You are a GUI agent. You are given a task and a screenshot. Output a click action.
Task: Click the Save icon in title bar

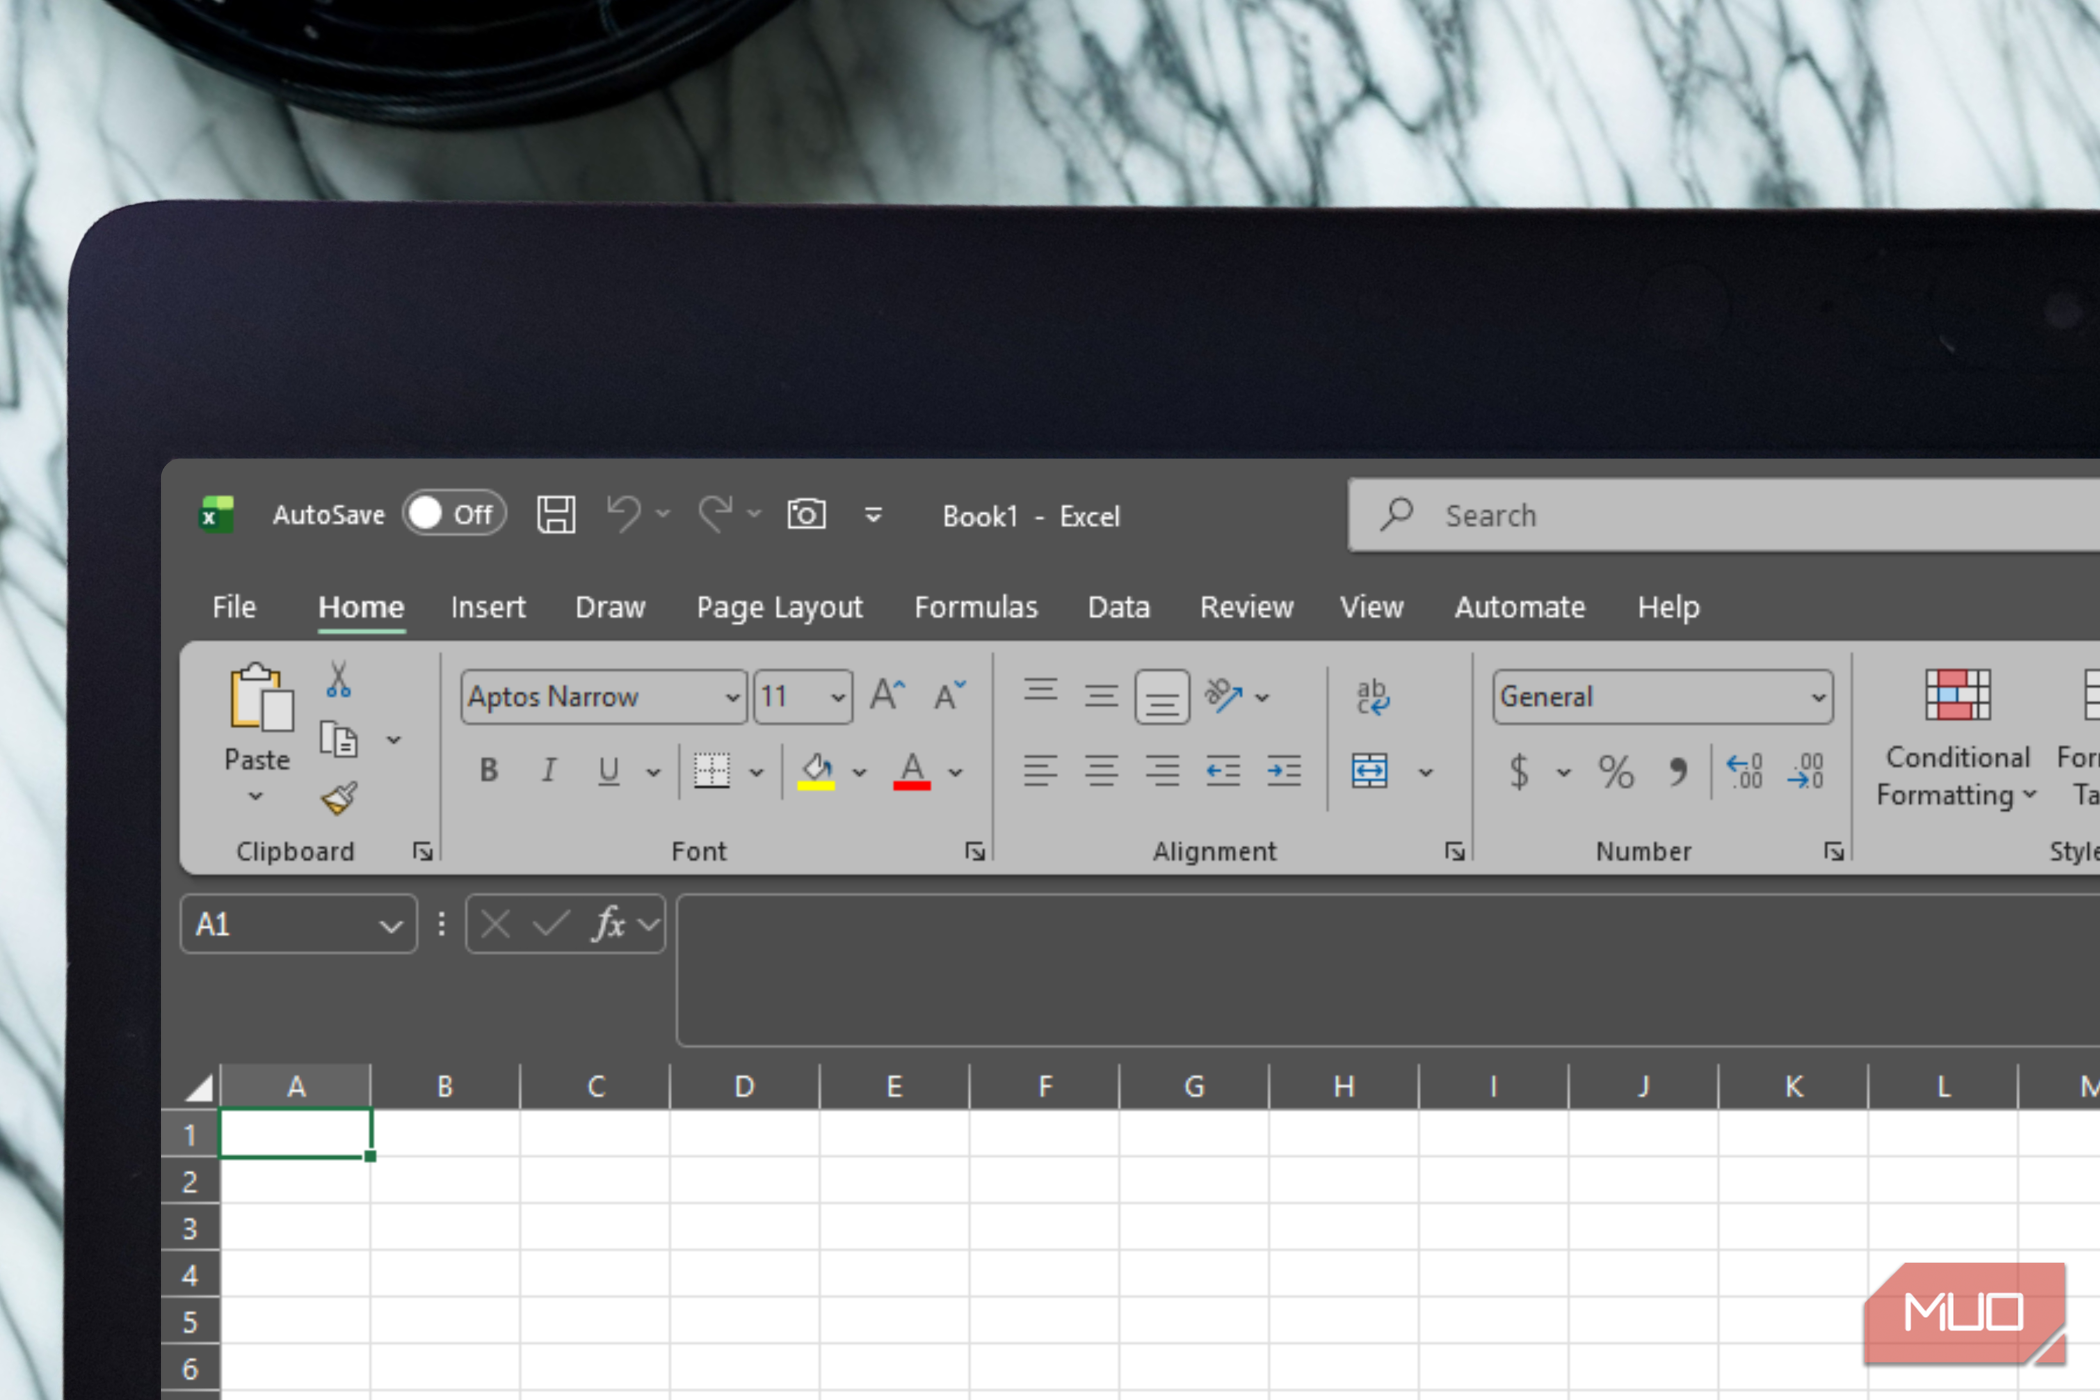[x=556, y=515]
